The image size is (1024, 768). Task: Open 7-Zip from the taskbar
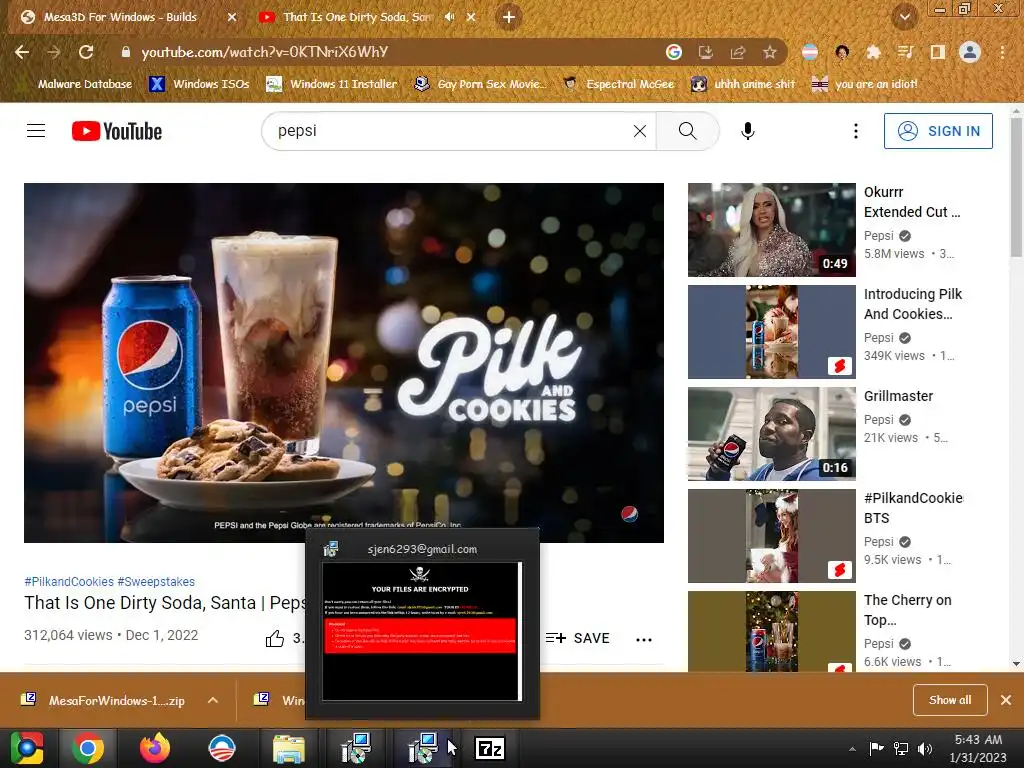click(490, 748)
